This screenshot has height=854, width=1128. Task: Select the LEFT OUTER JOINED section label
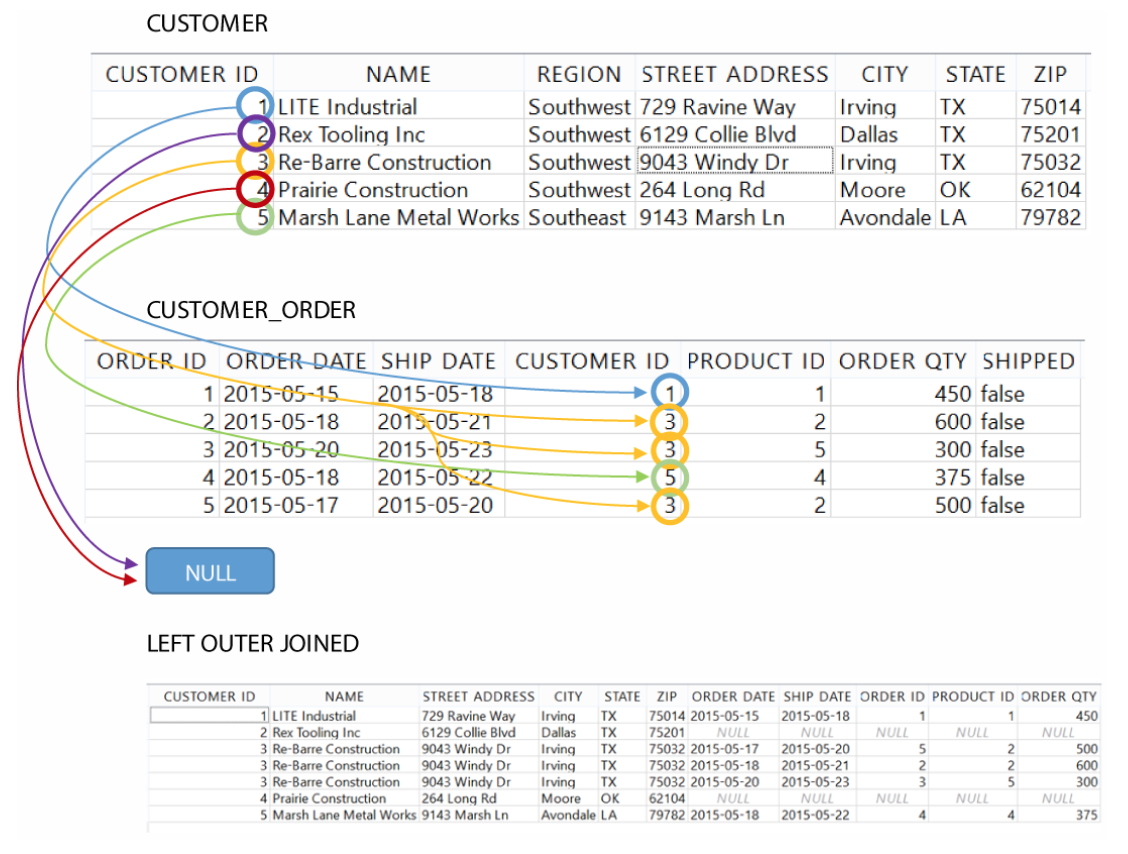pos(253,643)
